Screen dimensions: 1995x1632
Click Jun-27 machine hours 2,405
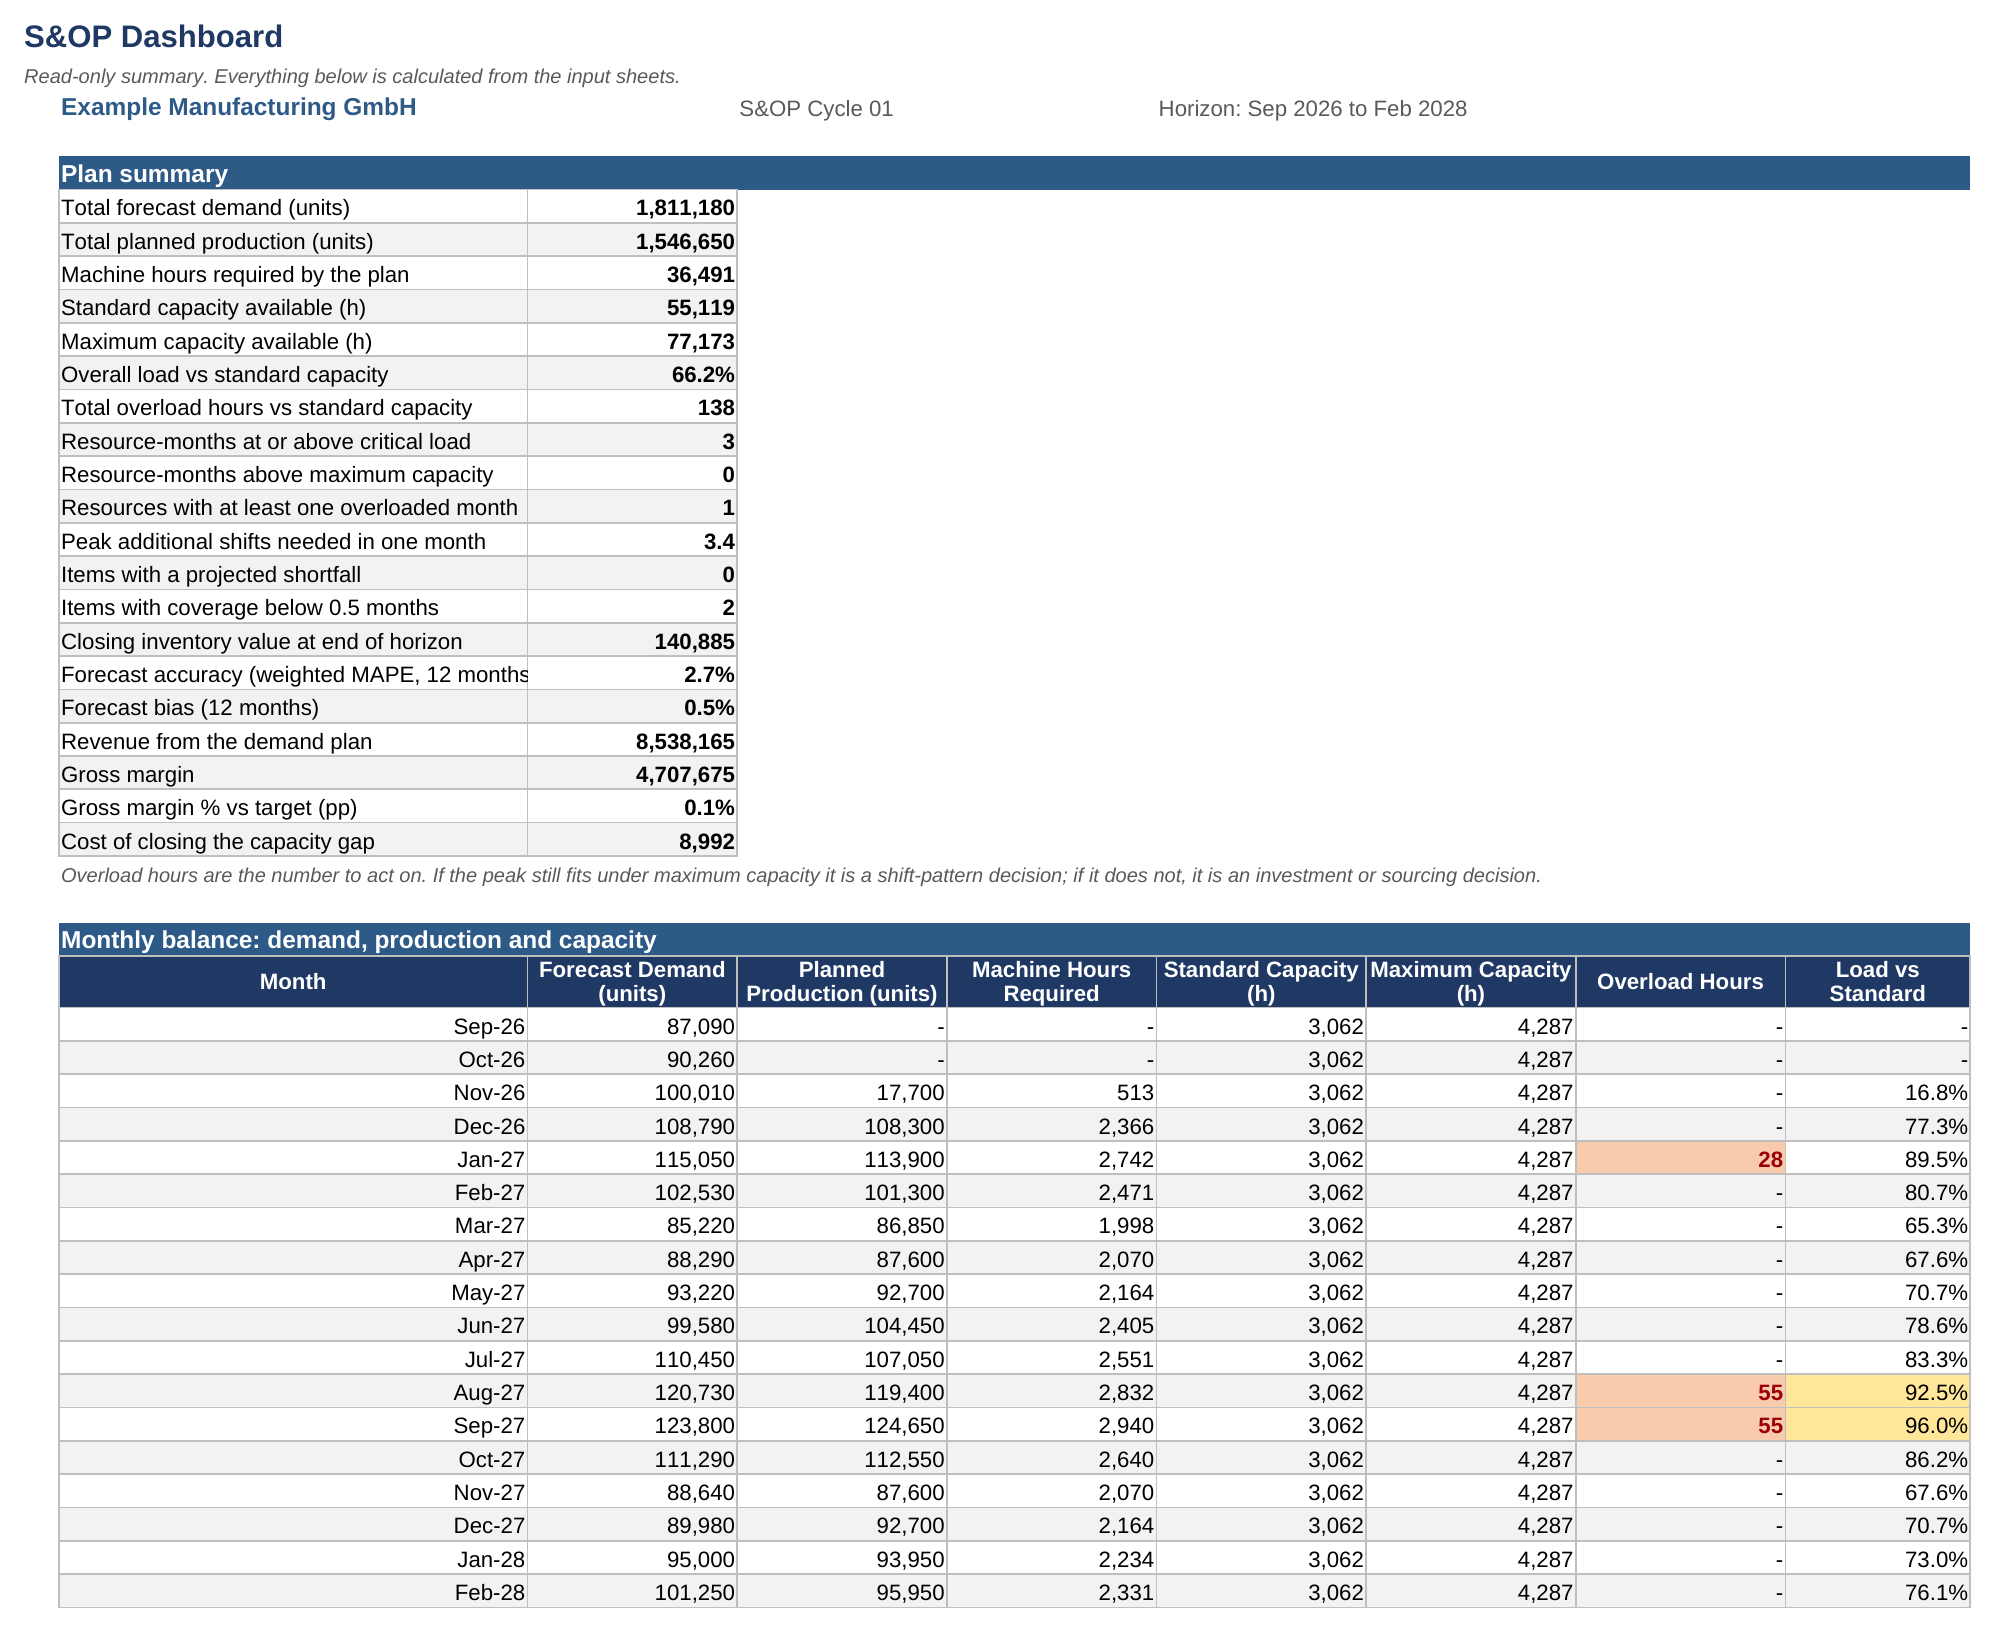coord(1051,1325)
